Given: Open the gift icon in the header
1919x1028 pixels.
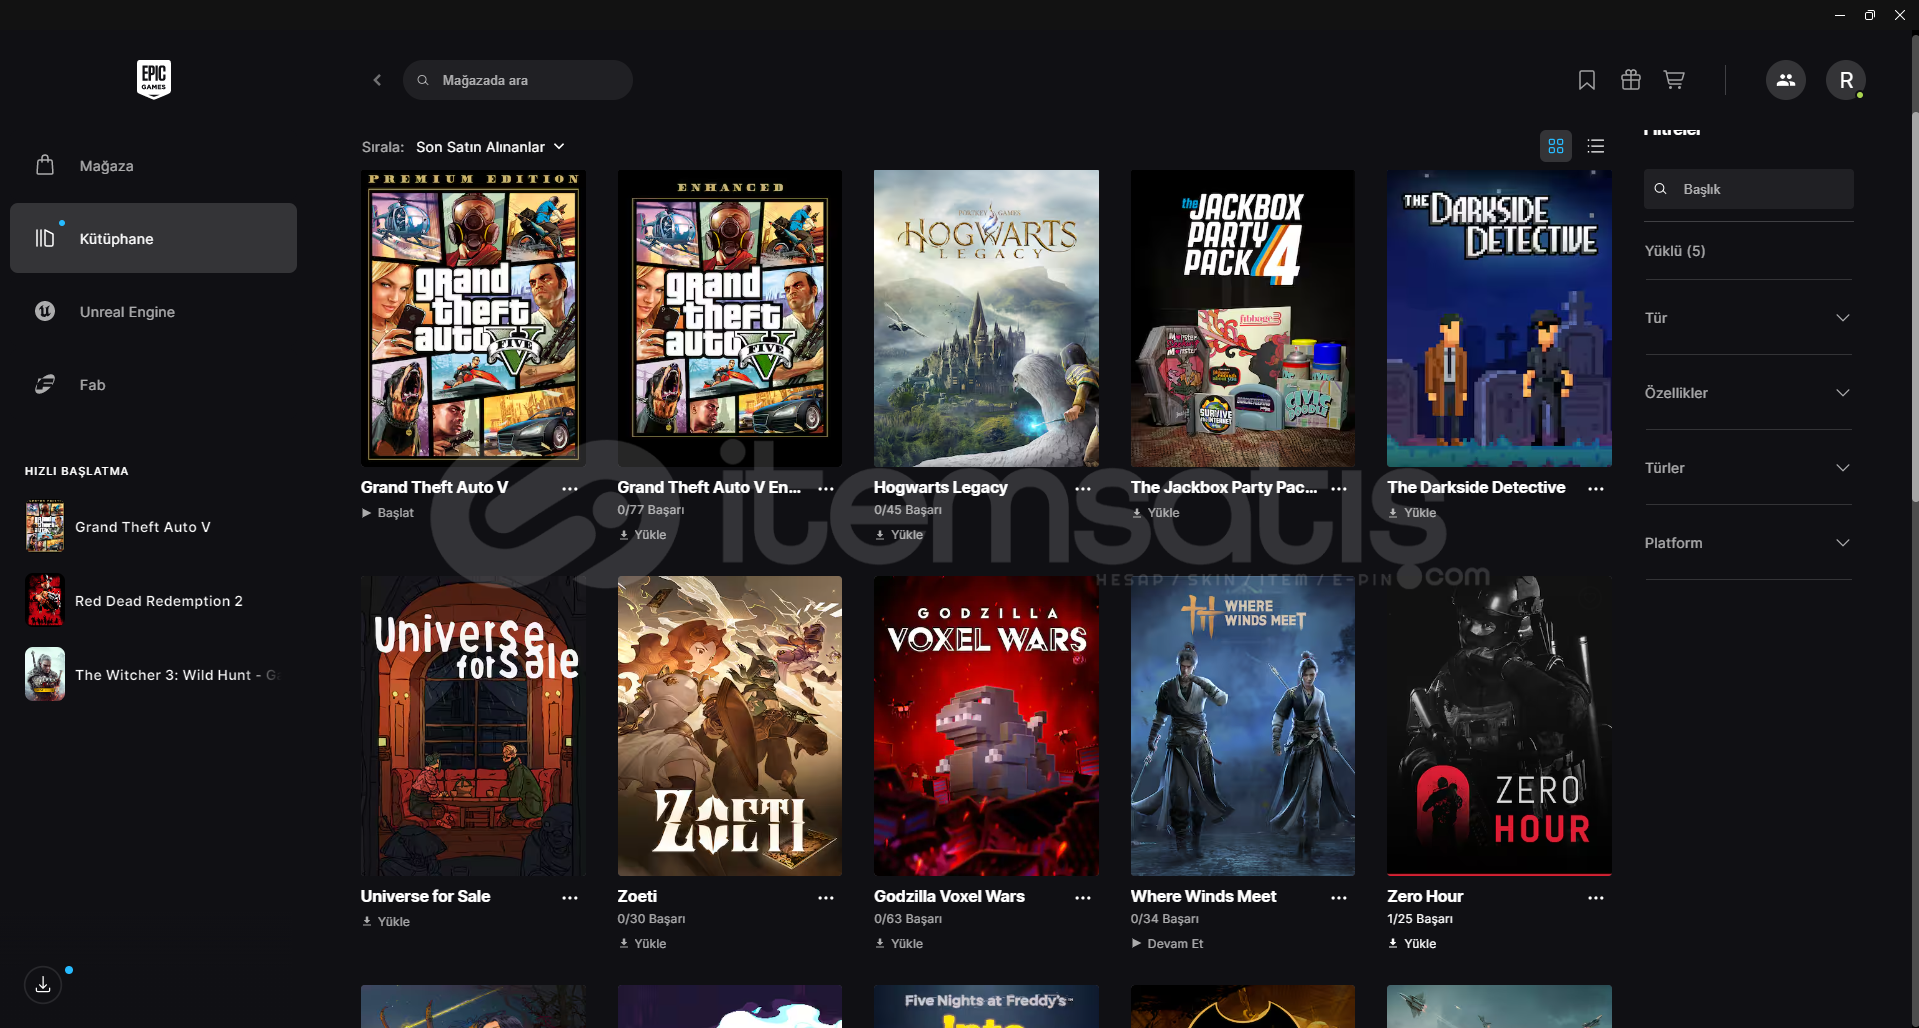Looking at the screenshot, I should pyautogui.click(x=1631, y=80).
